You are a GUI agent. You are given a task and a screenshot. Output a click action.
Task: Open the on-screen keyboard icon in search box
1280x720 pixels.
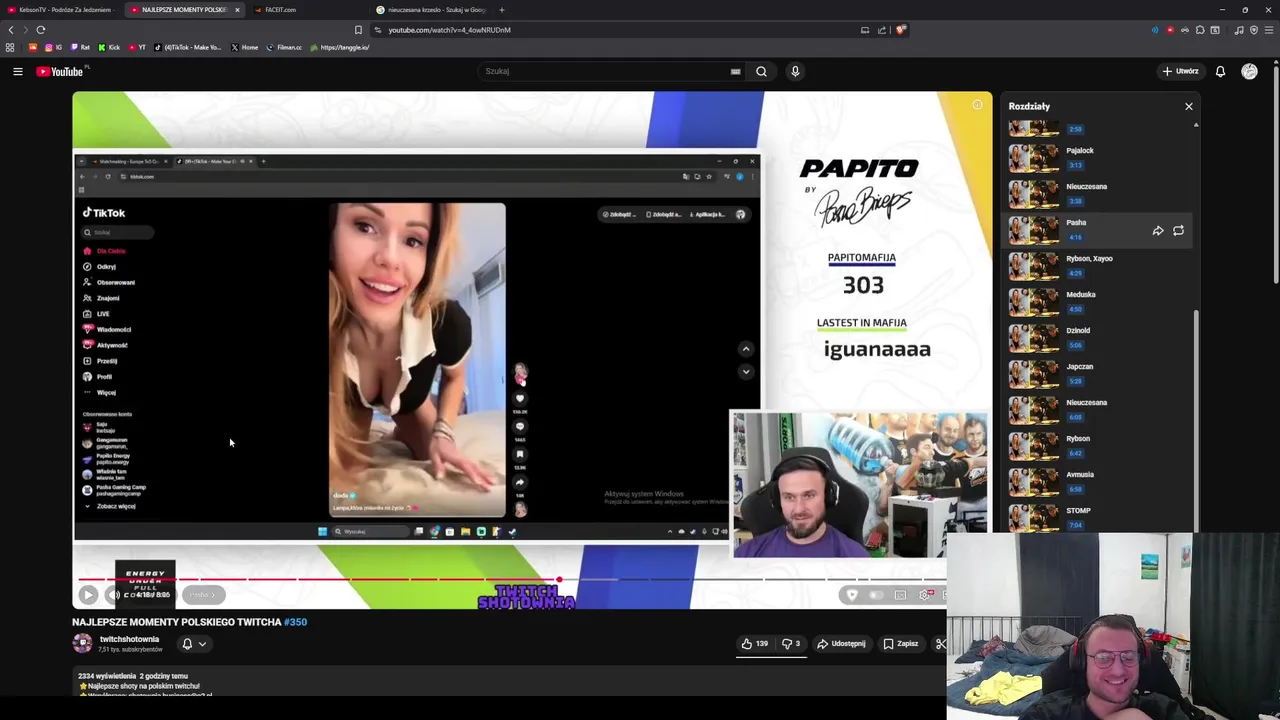click(x=735, y=71)
